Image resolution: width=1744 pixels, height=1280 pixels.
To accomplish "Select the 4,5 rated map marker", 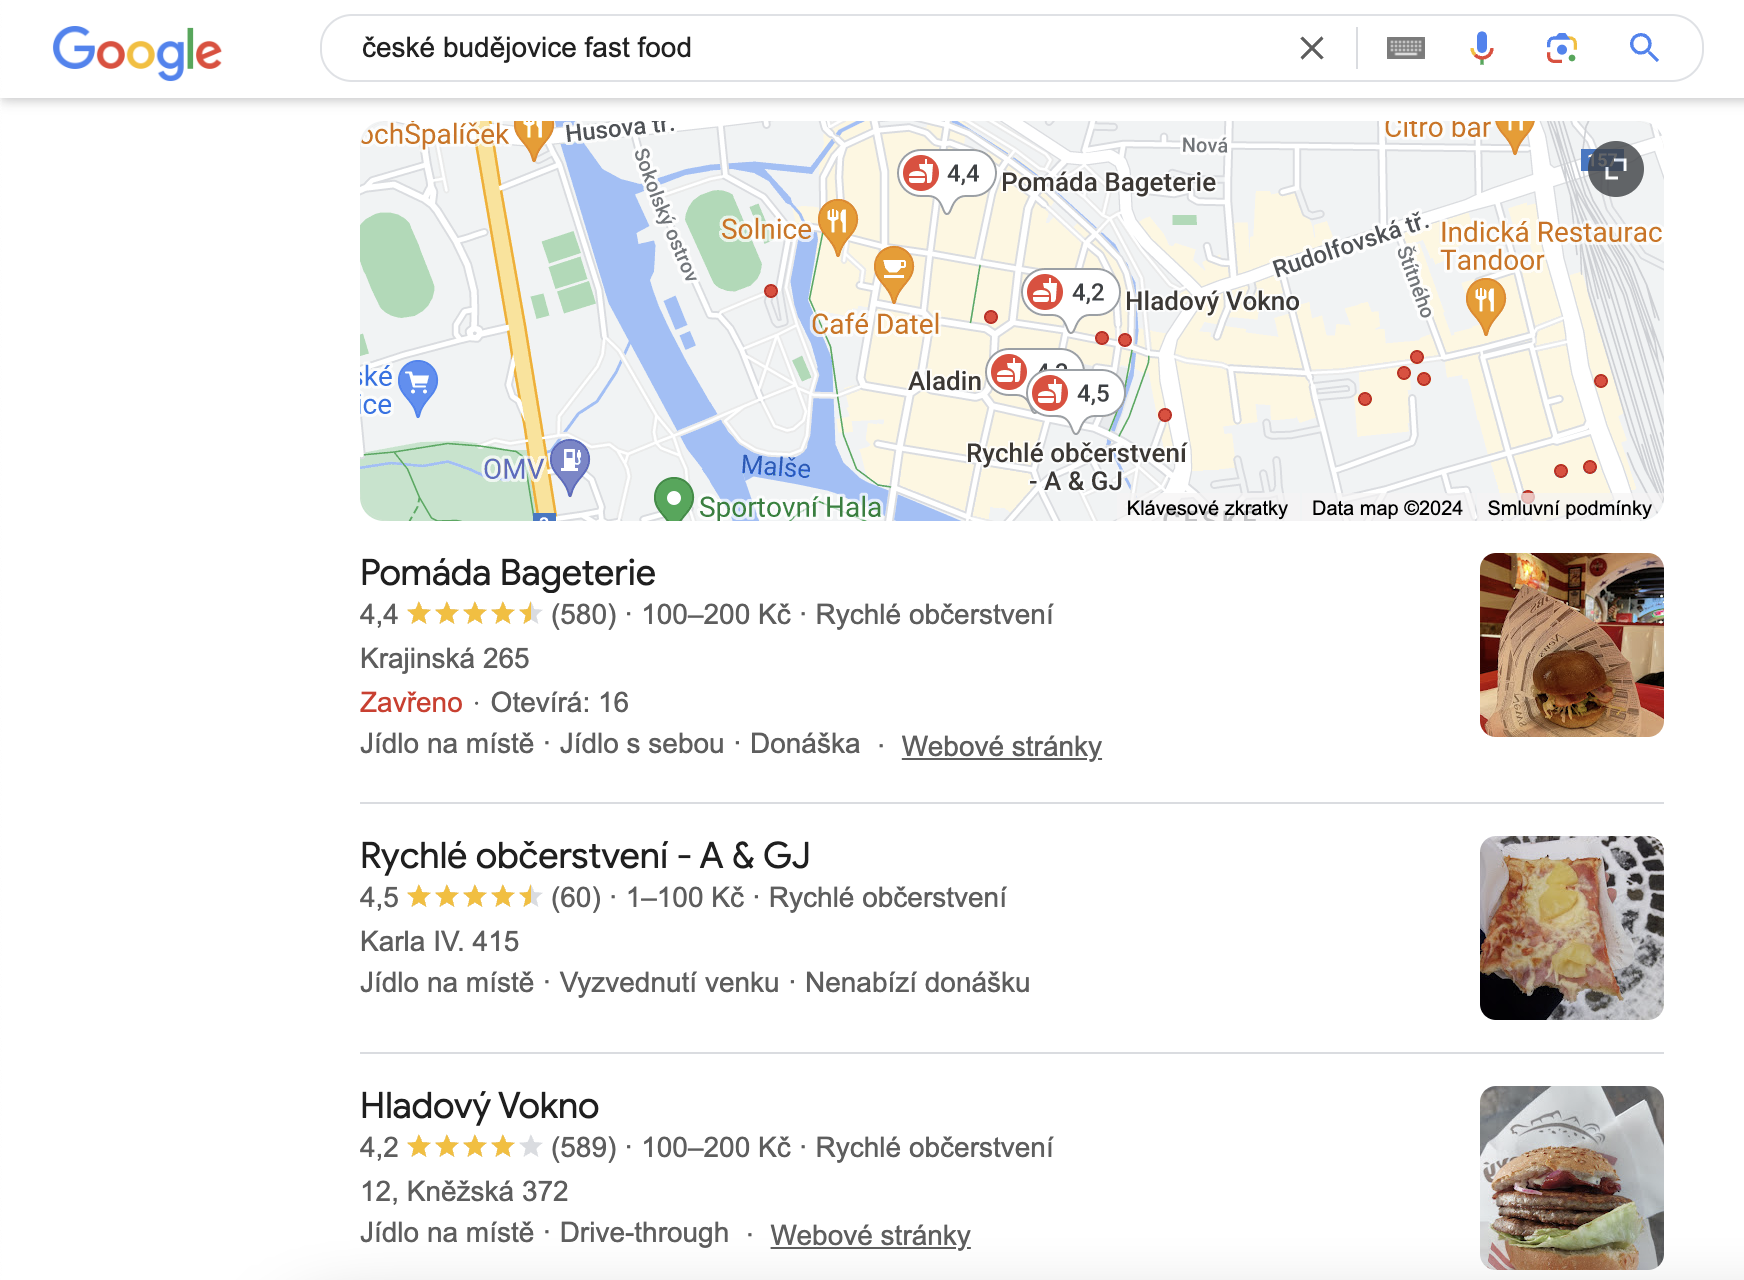I will [1075, 394].
